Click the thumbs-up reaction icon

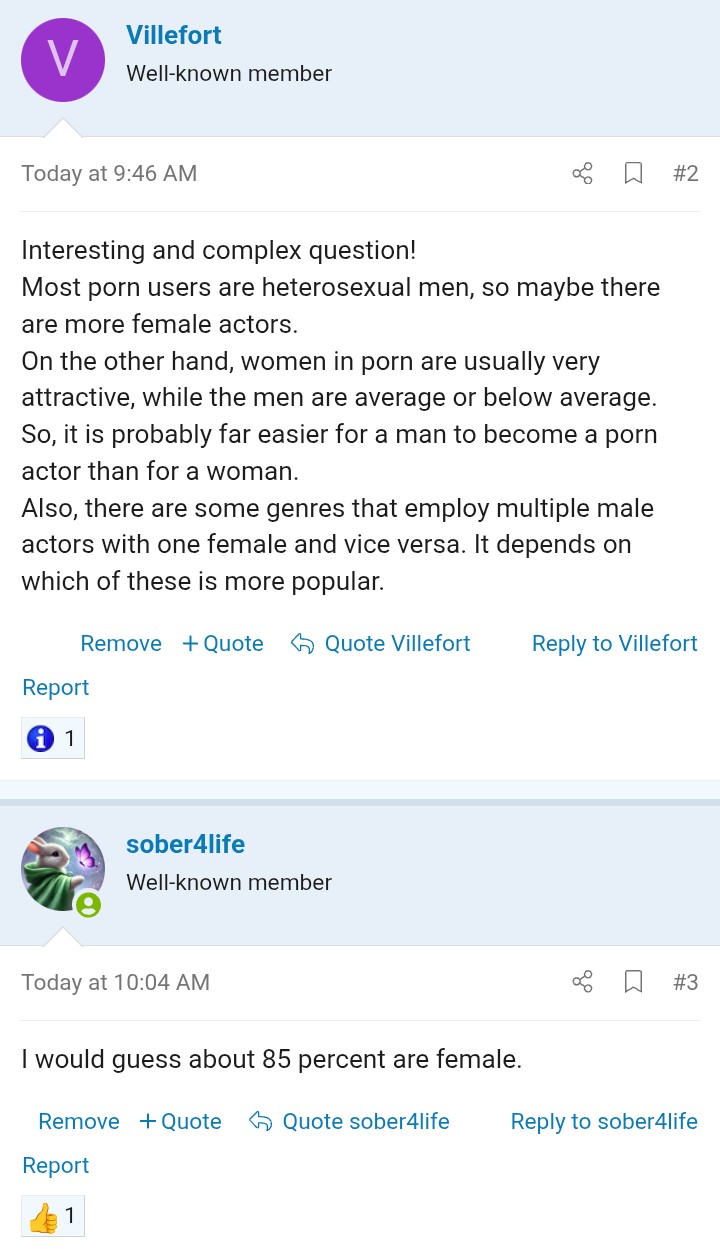tap(43, 1217)
